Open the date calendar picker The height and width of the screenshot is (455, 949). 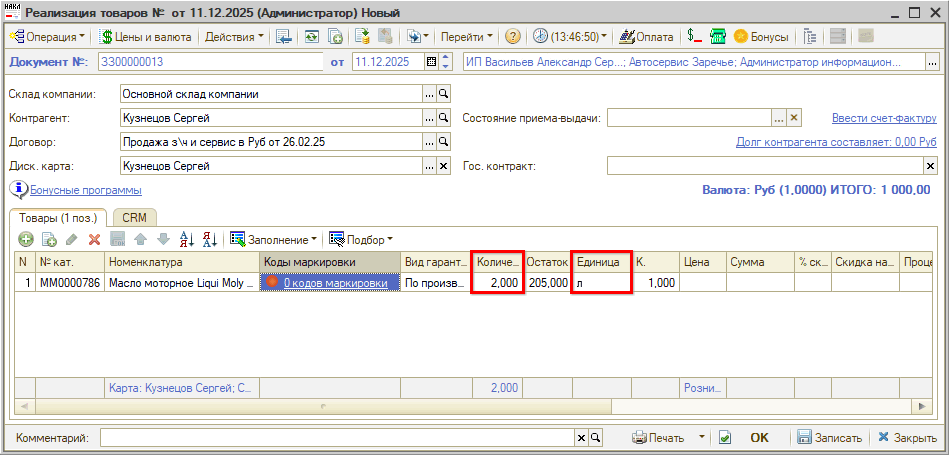(x=432, y=62)
